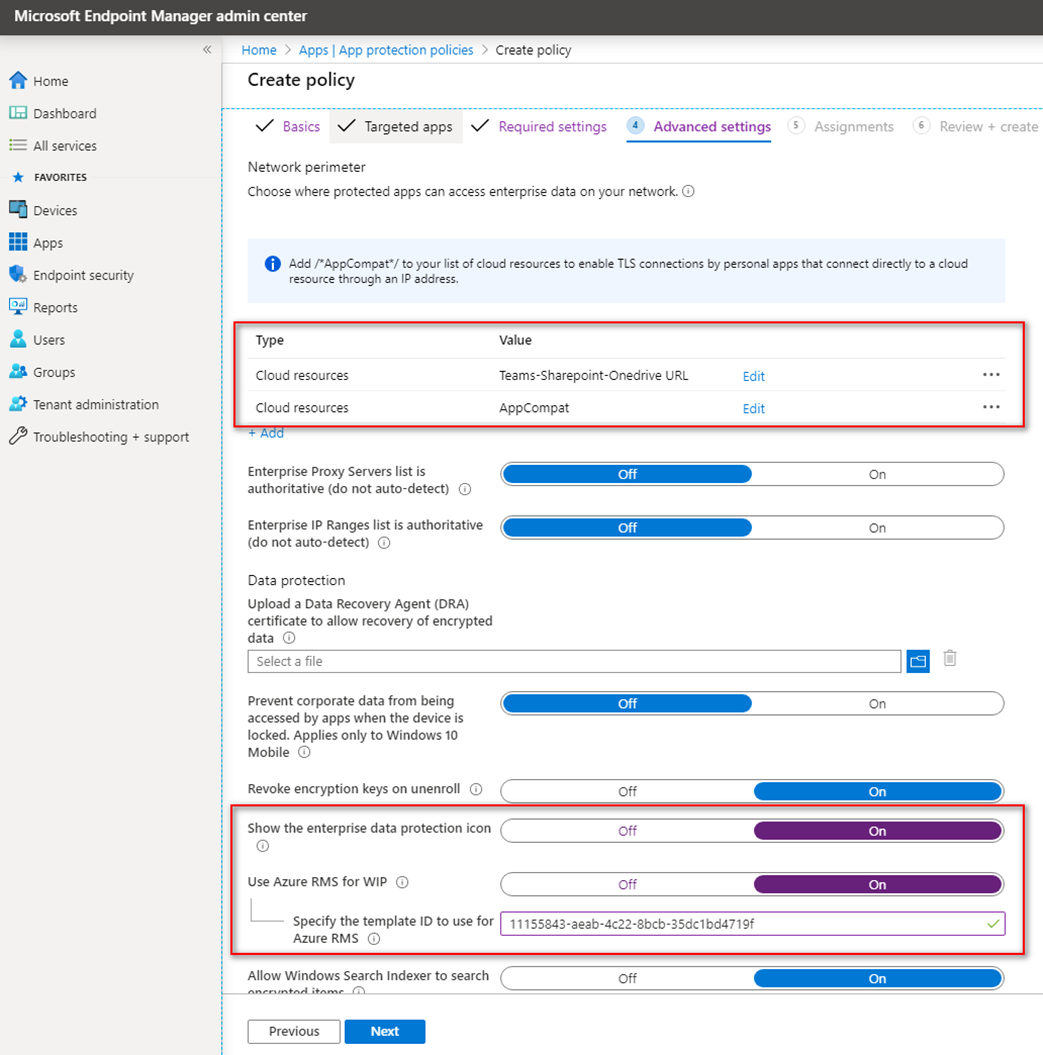The width and height of the screenshot is (1043, 1055).
Task: Show info for Windows 10 Mobile lock setting
Action: [x=304, y=752]
